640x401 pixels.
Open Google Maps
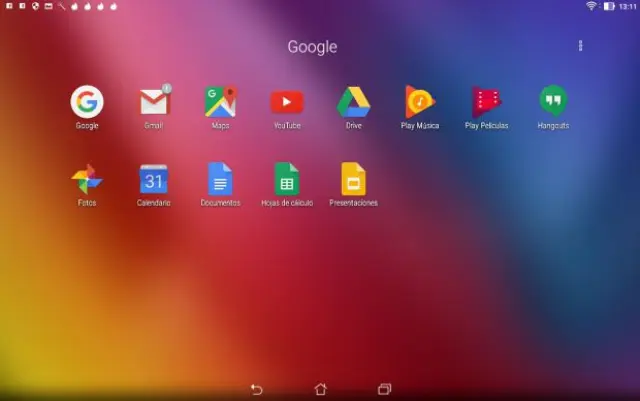tap(220, 101)
